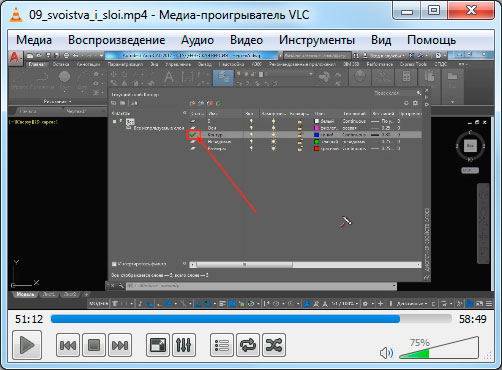Click the Play button
The image size is (502, 370).
tap(27, 345)
